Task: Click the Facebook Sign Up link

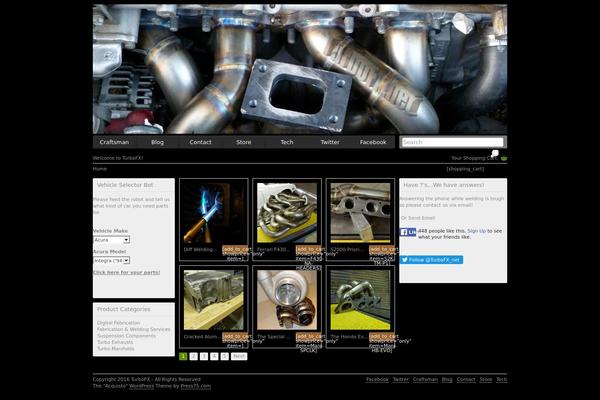Action: coord(476,231)
